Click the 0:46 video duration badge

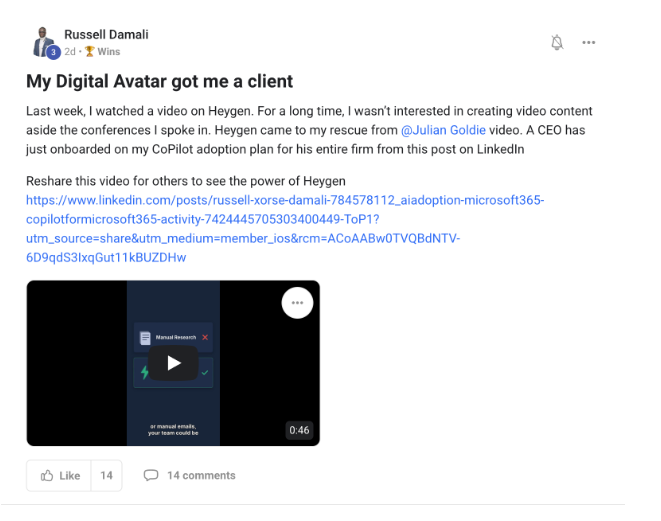click(x=299, y=430)
